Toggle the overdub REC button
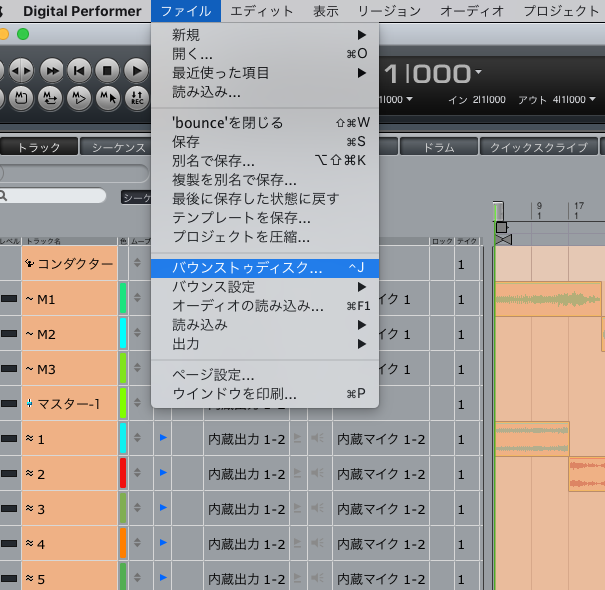Image resolution: width=605 pixels, height=590 pixels. tap(137, 98)
